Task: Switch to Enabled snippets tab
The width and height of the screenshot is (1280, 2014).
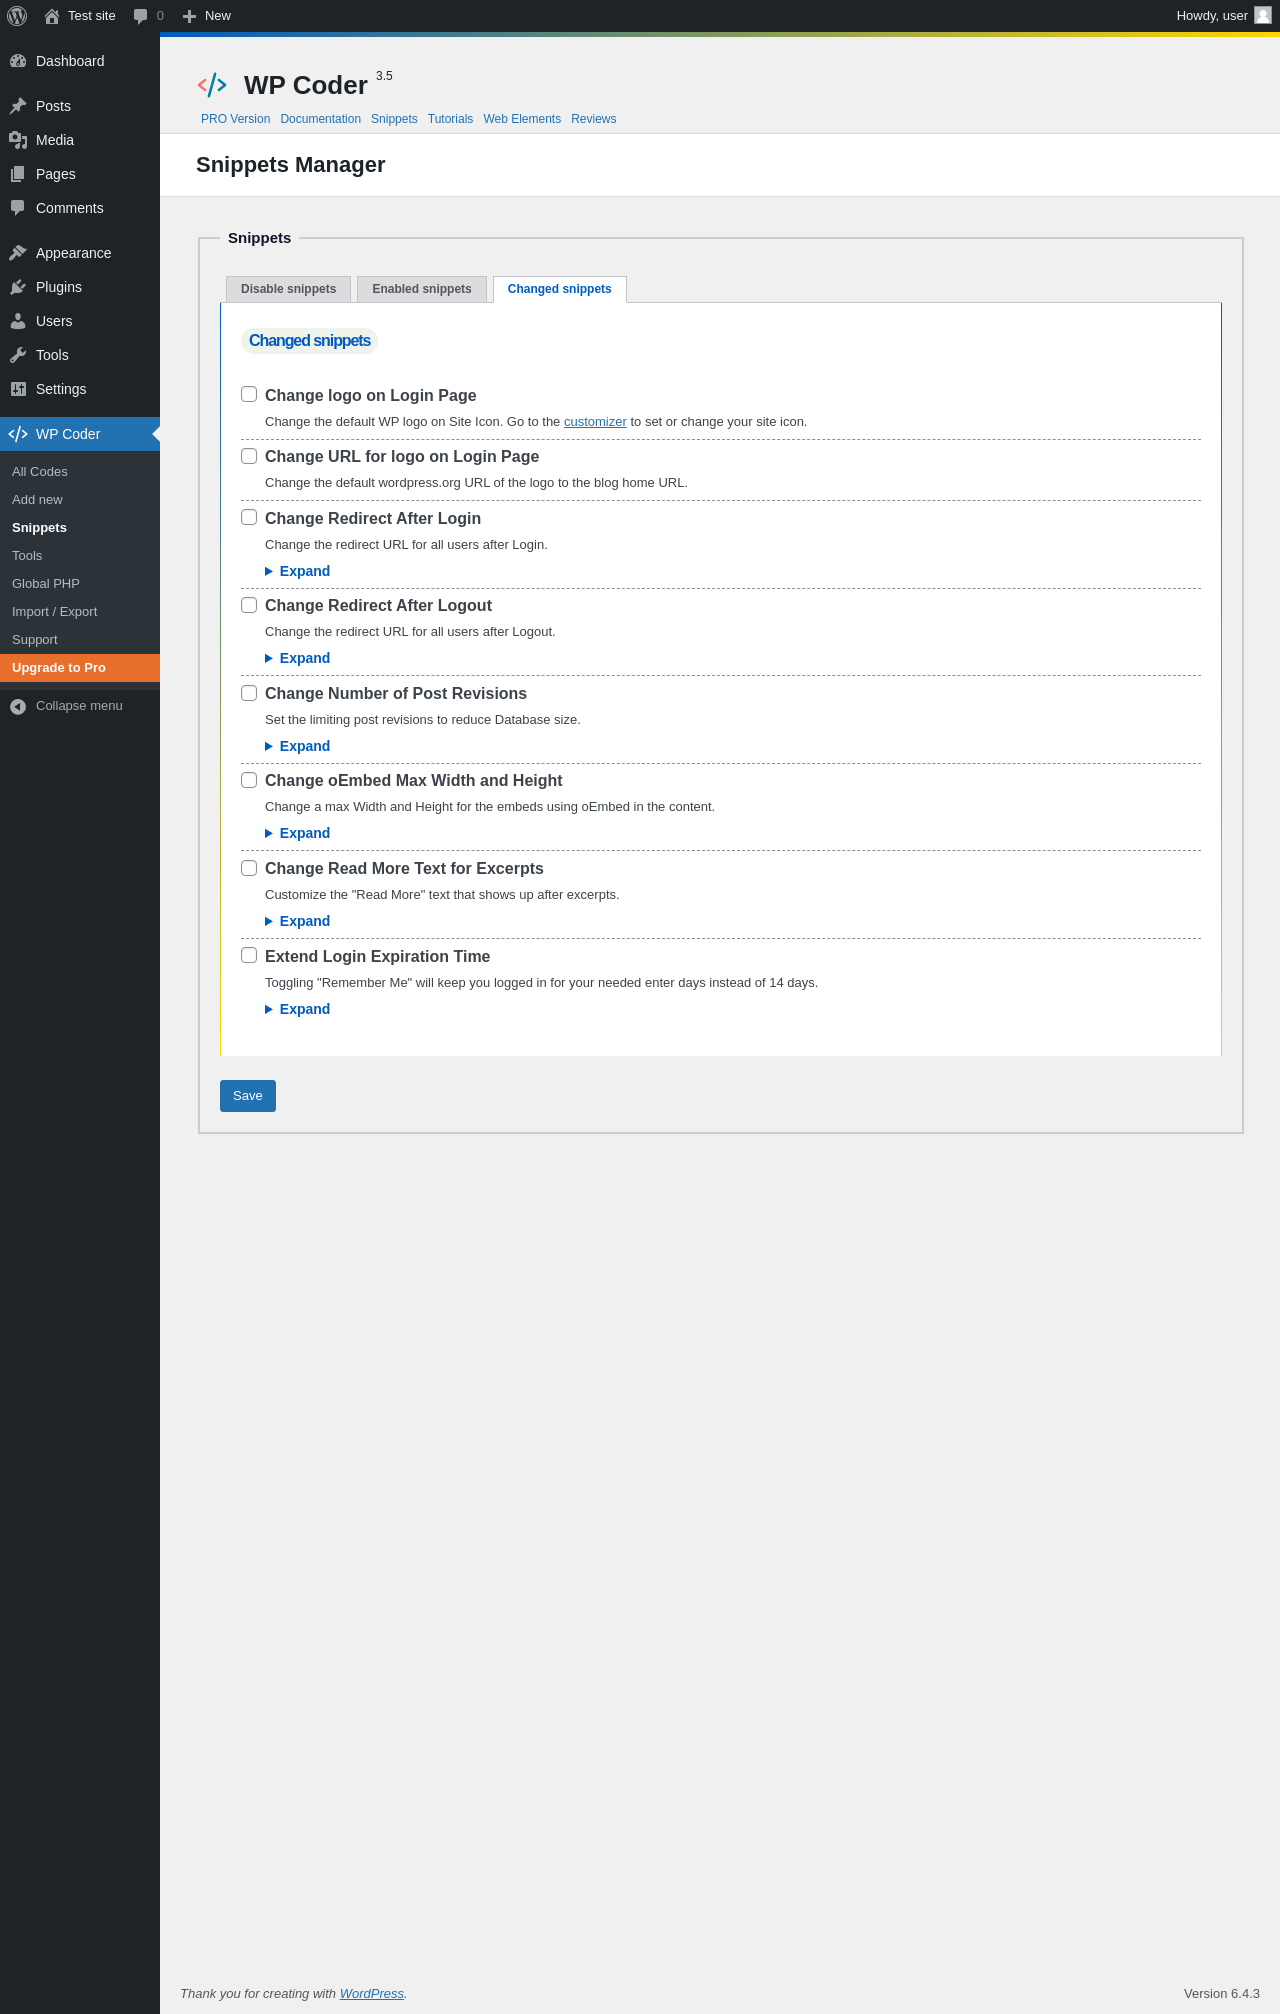Action: click(422, 289)
